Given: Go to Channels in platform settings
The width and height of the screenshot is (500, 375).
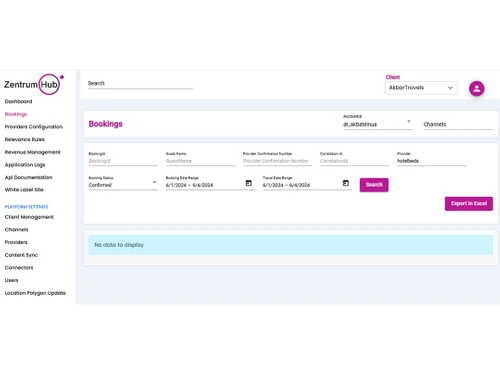Looking at the screenshot, I should click(x=17, y=230).
